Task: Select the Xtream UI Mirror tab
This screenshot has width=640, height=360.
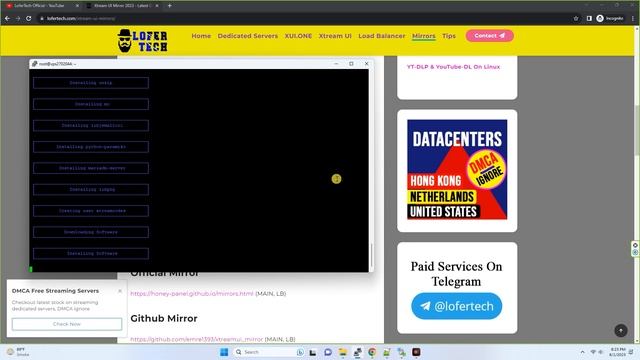Action: click(x=122, y=6)
